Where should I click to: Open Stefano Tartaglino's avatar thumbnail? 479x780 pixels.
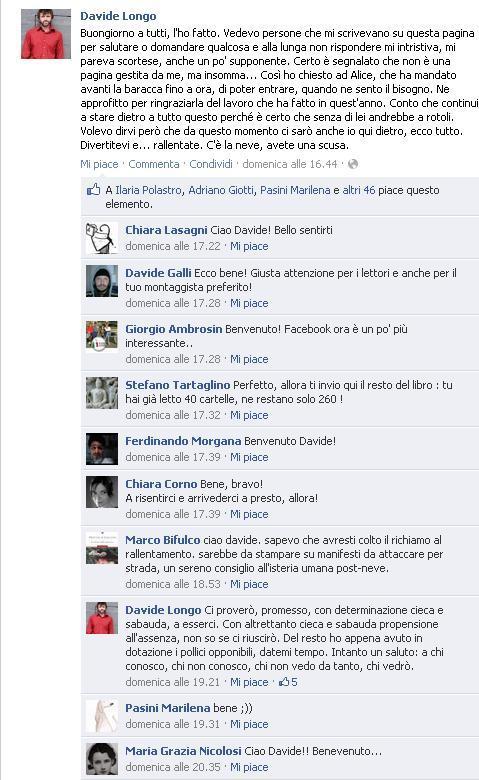click(x=102, y=393)
